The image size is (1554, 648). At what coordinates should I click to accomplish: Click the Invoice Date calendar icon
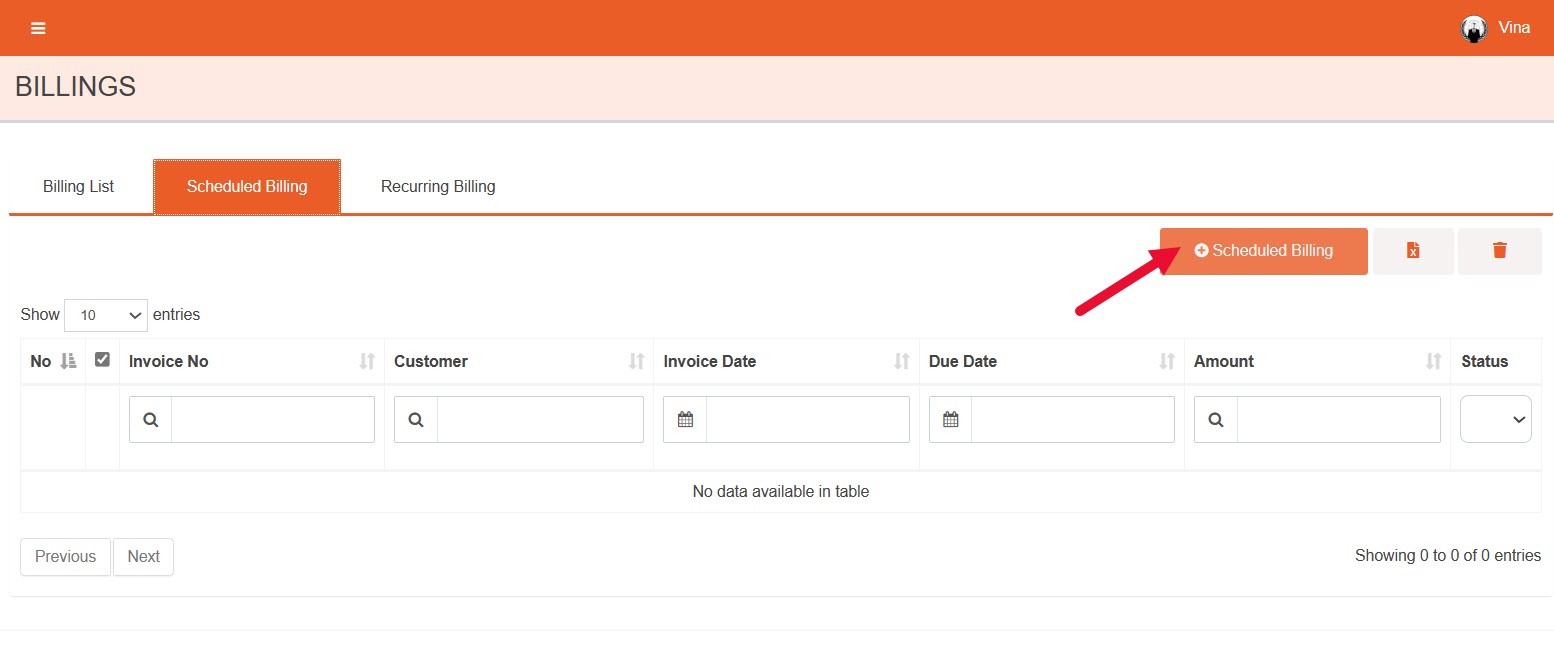click(685, 420)
